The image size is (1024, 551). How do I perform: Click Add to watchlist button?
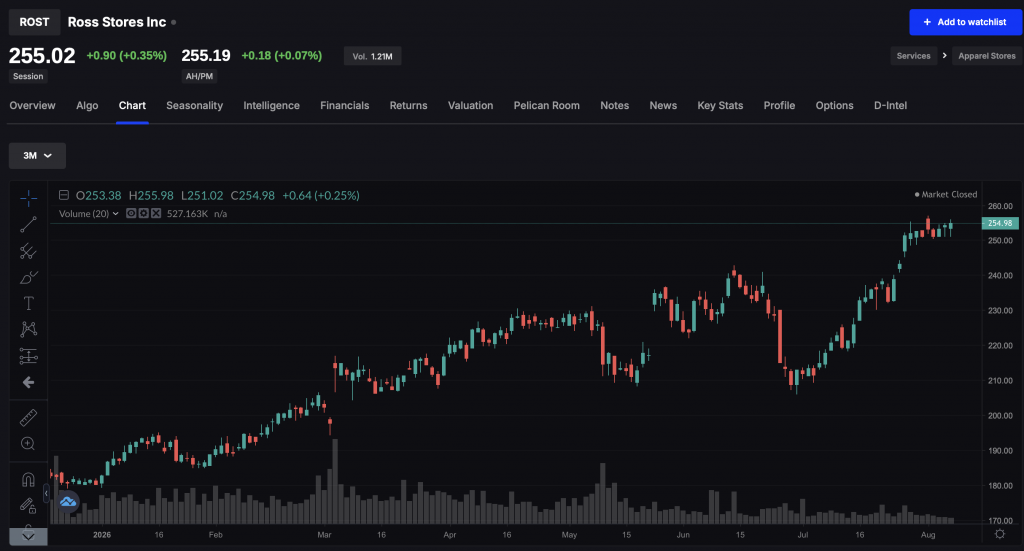click(965, 22)
